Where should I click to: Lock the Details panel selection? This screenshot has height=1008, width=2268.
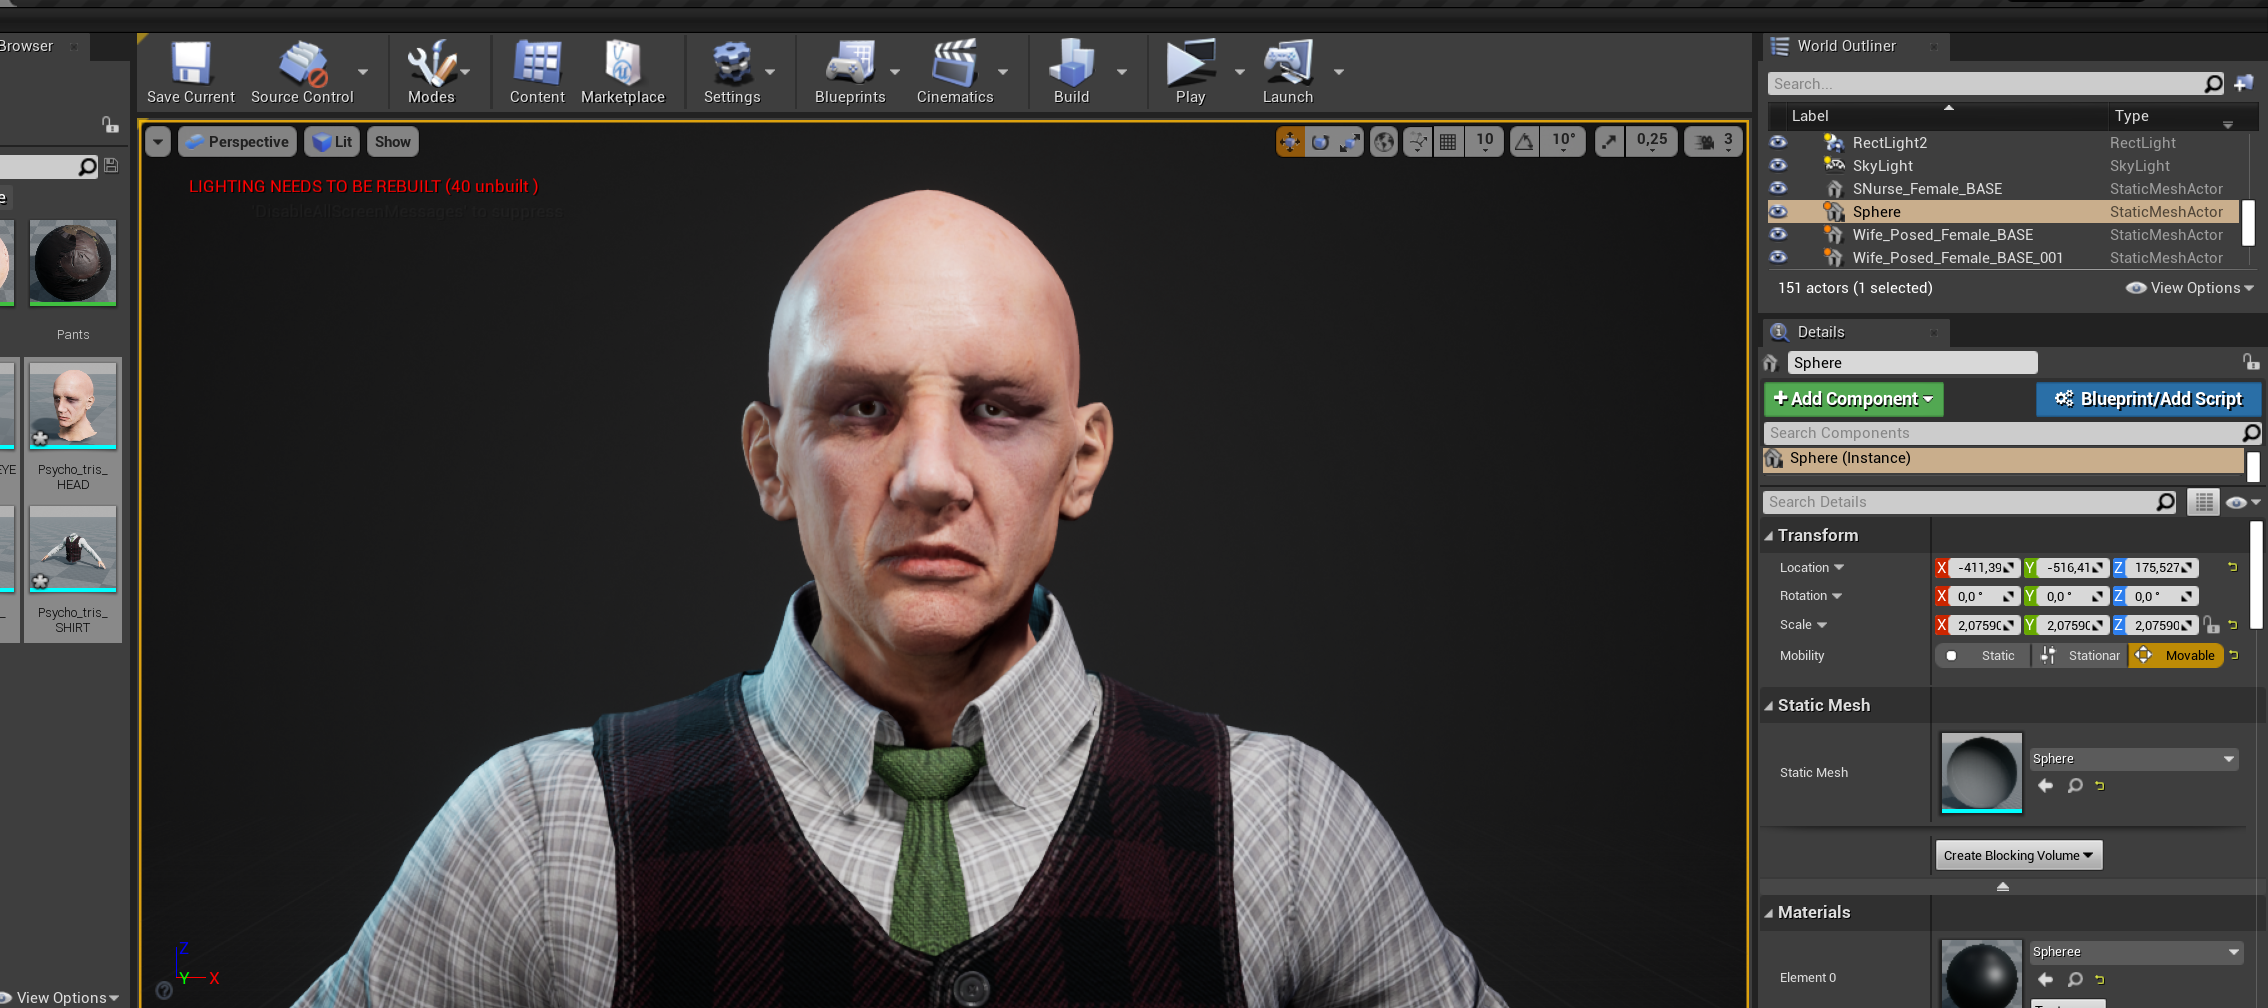pyautogui.click(x=2250, y=362)
